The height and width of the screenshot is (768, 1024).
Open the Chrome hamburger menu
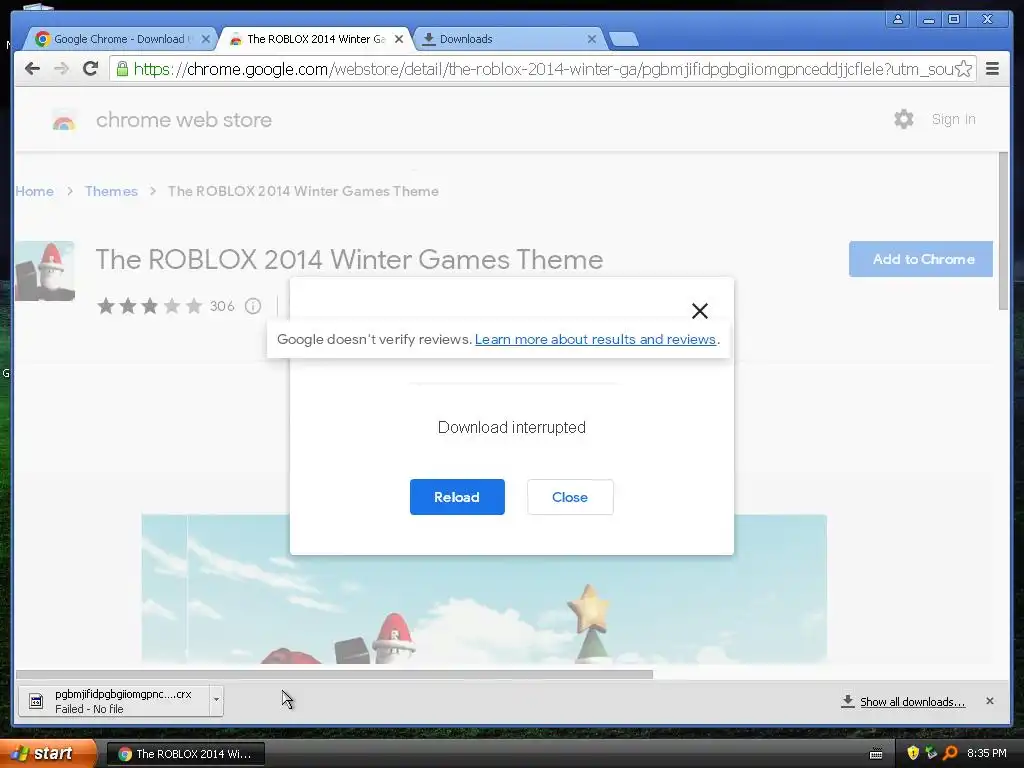point(992,69)
